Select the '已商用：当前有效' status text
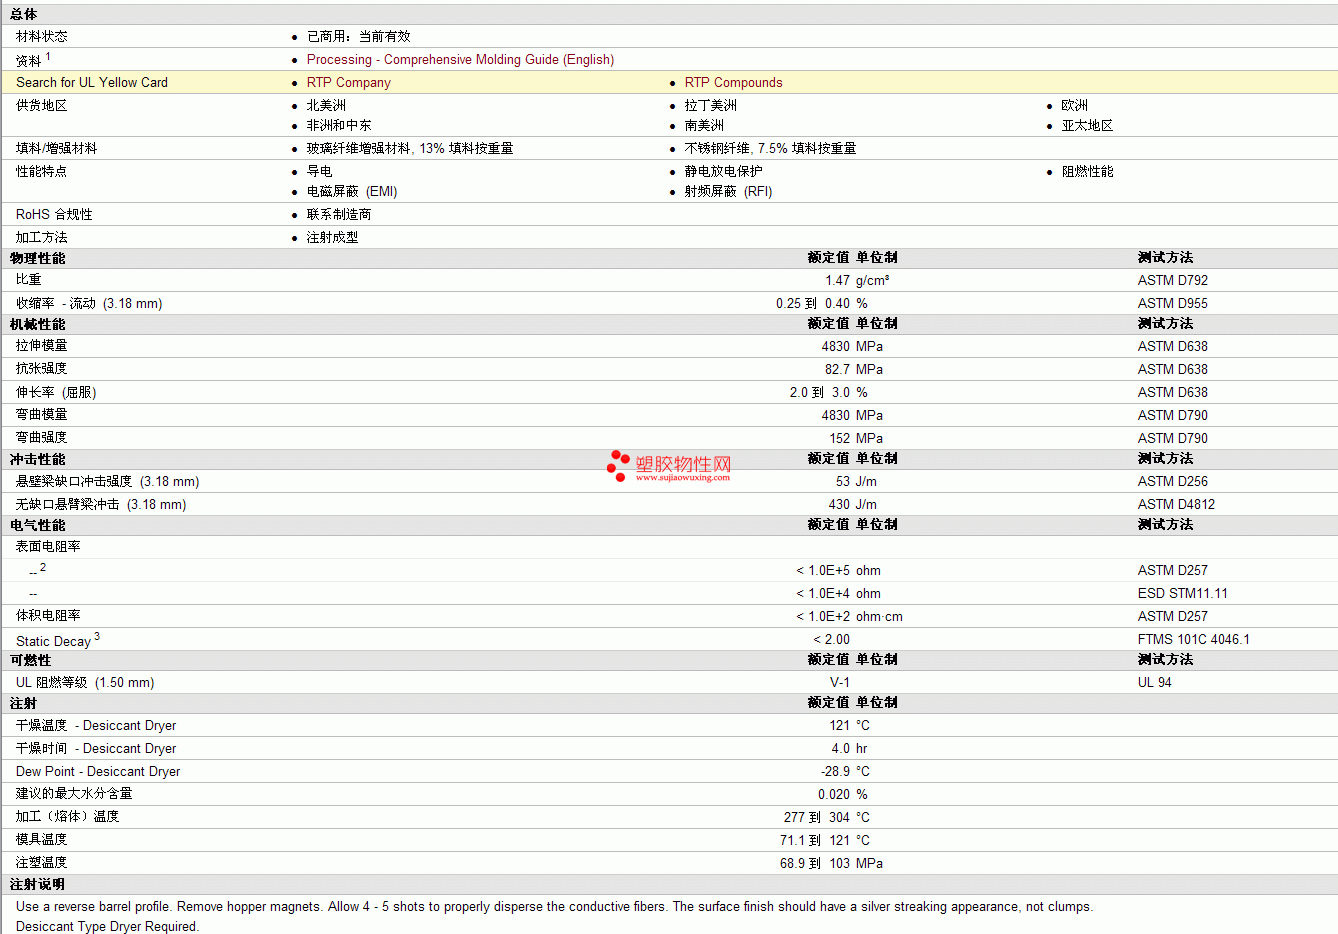Screen dimensions: 1338x934 pyautogui.click(x=358, y=36)
